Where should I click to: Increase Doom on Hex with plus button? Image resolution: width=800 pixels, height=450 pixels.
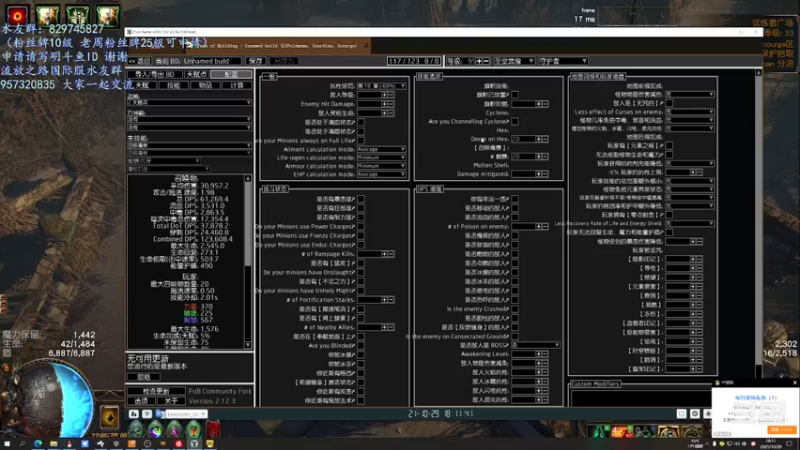pyautogui.click(x=539, y=139)
